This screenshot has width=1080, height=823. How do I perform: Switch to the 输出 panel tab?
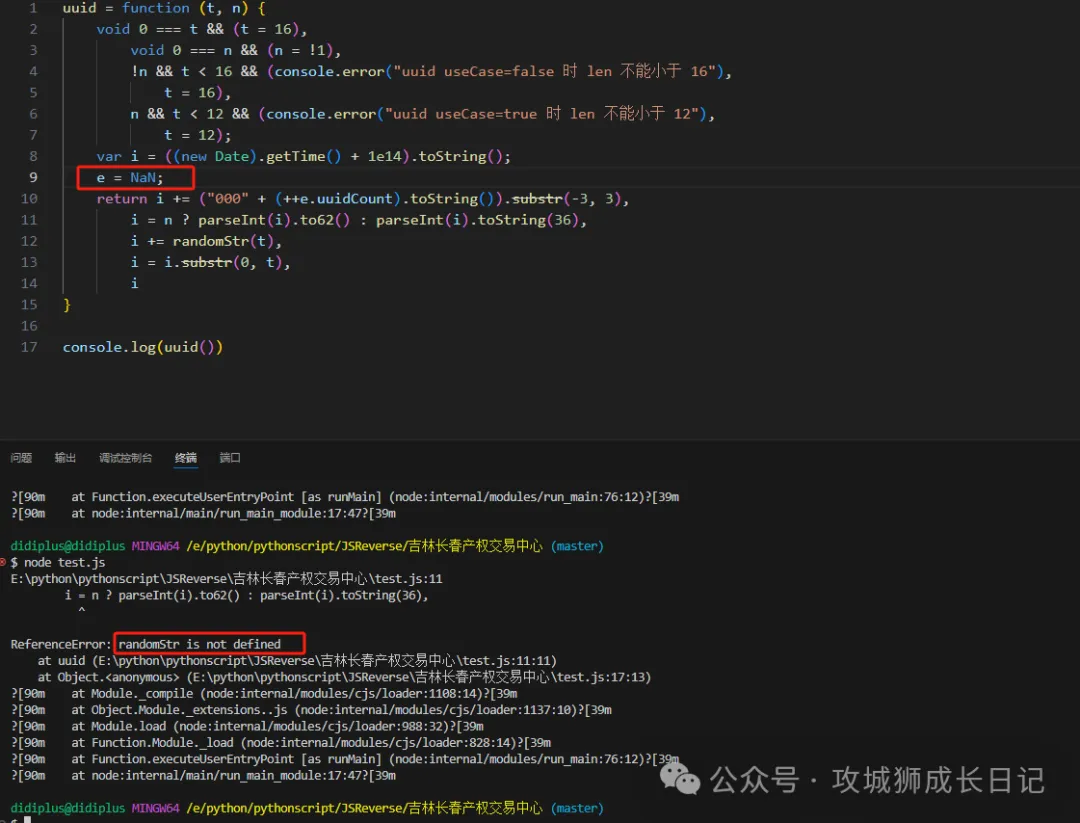[65, 458]
